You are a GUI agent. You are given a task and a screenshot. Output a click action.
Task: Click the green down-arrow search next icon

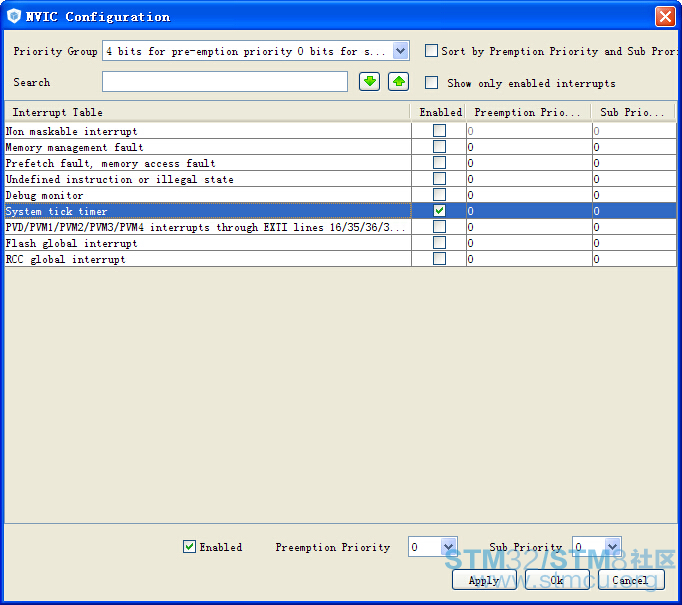point(369,82)
